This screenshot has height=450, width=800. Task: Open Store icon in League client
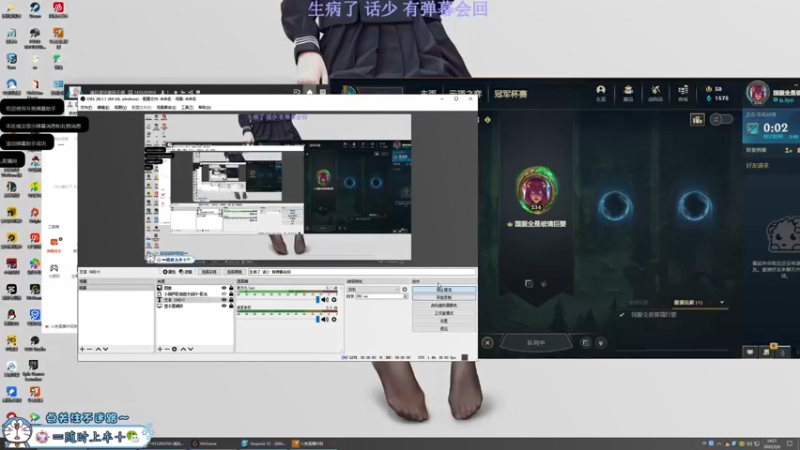[683, 93]
